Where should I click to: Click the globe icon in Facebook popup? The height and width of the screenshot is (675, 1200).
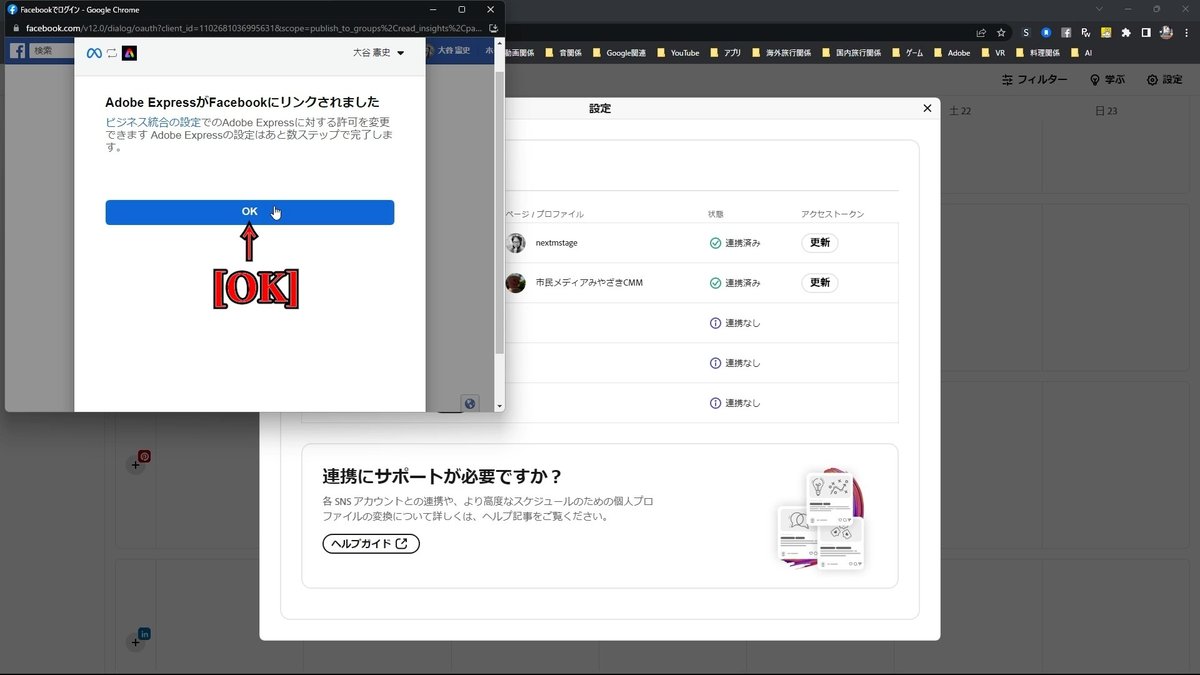470,403
